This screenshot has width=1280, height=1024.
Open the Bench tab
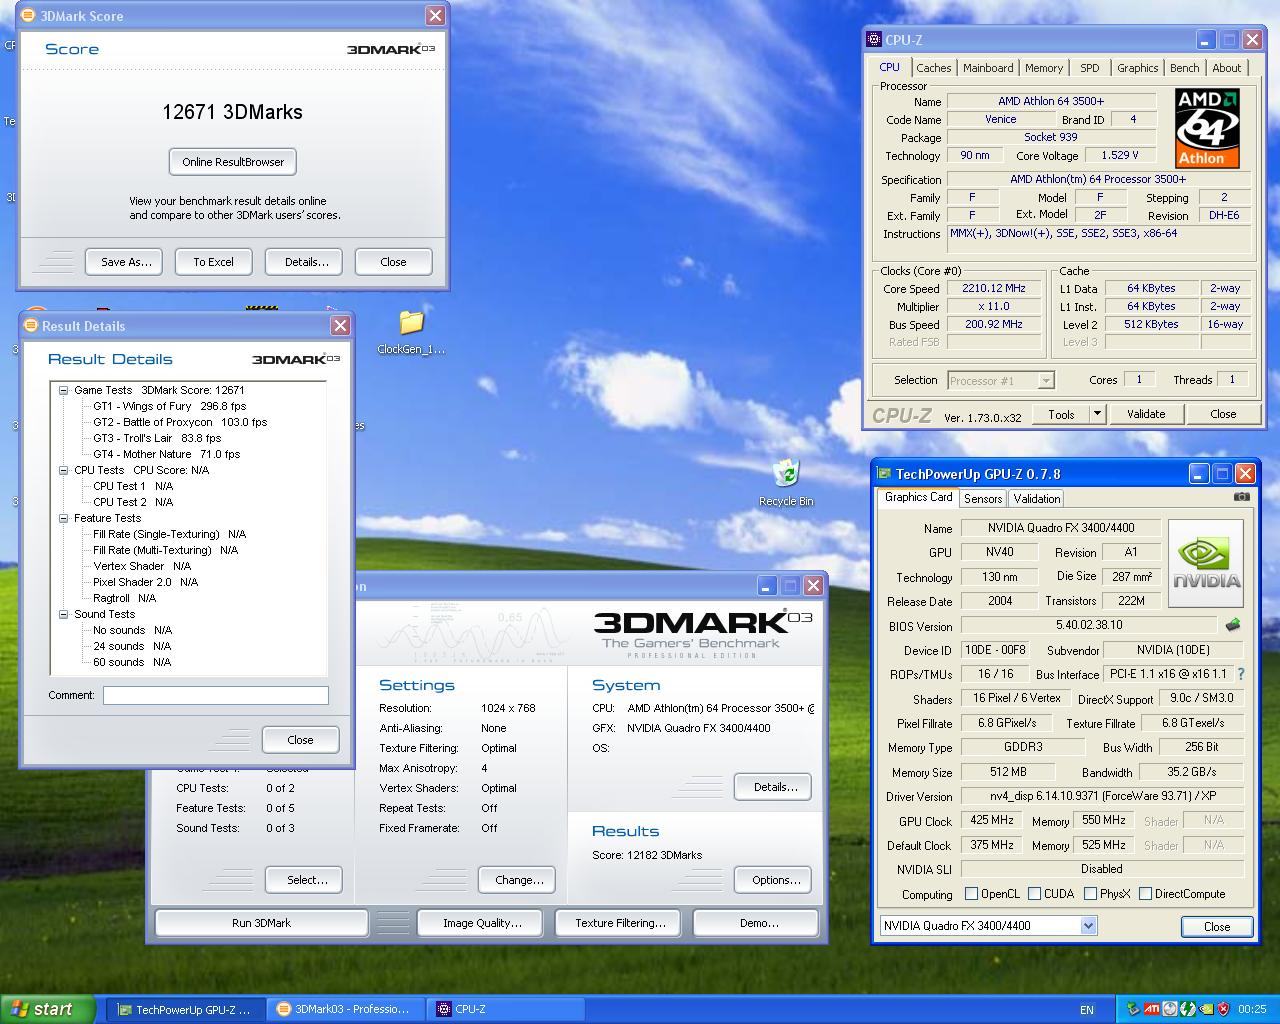point(1184,68)
